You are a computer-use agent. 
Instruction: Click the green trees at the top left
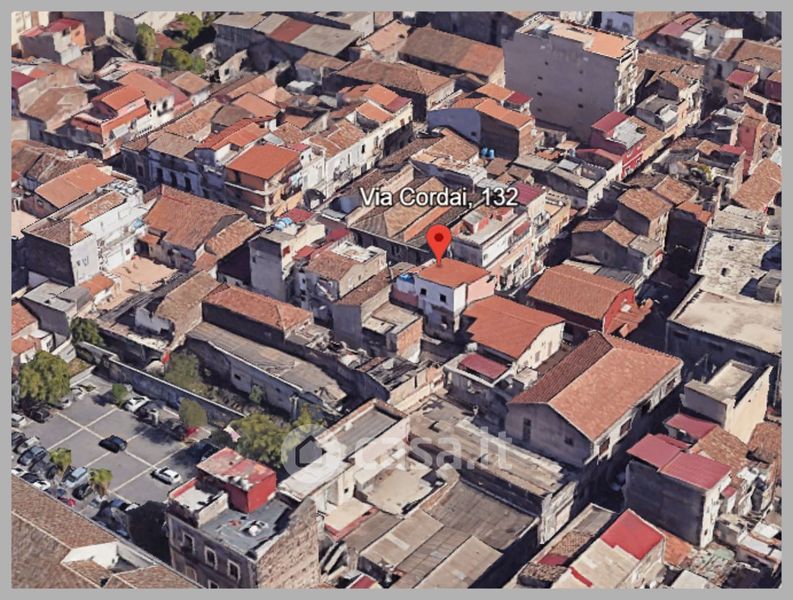170,45
